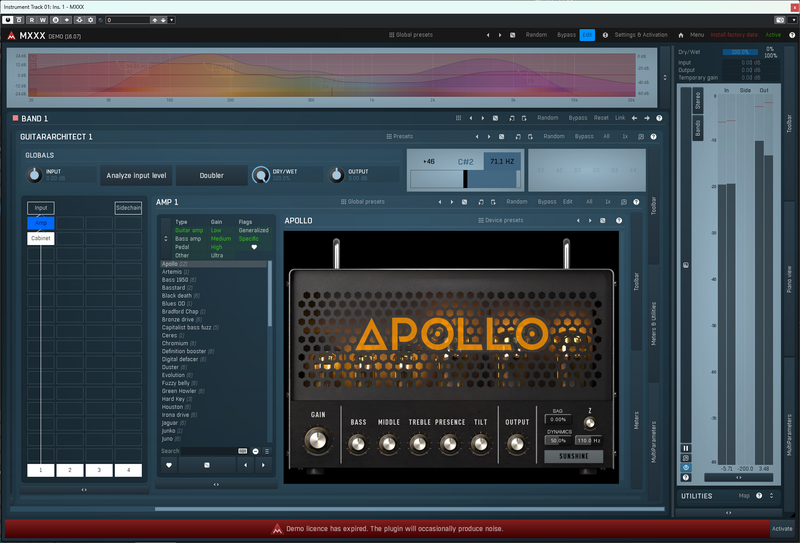Click Reset for Band 1

[x=601, y=118]
